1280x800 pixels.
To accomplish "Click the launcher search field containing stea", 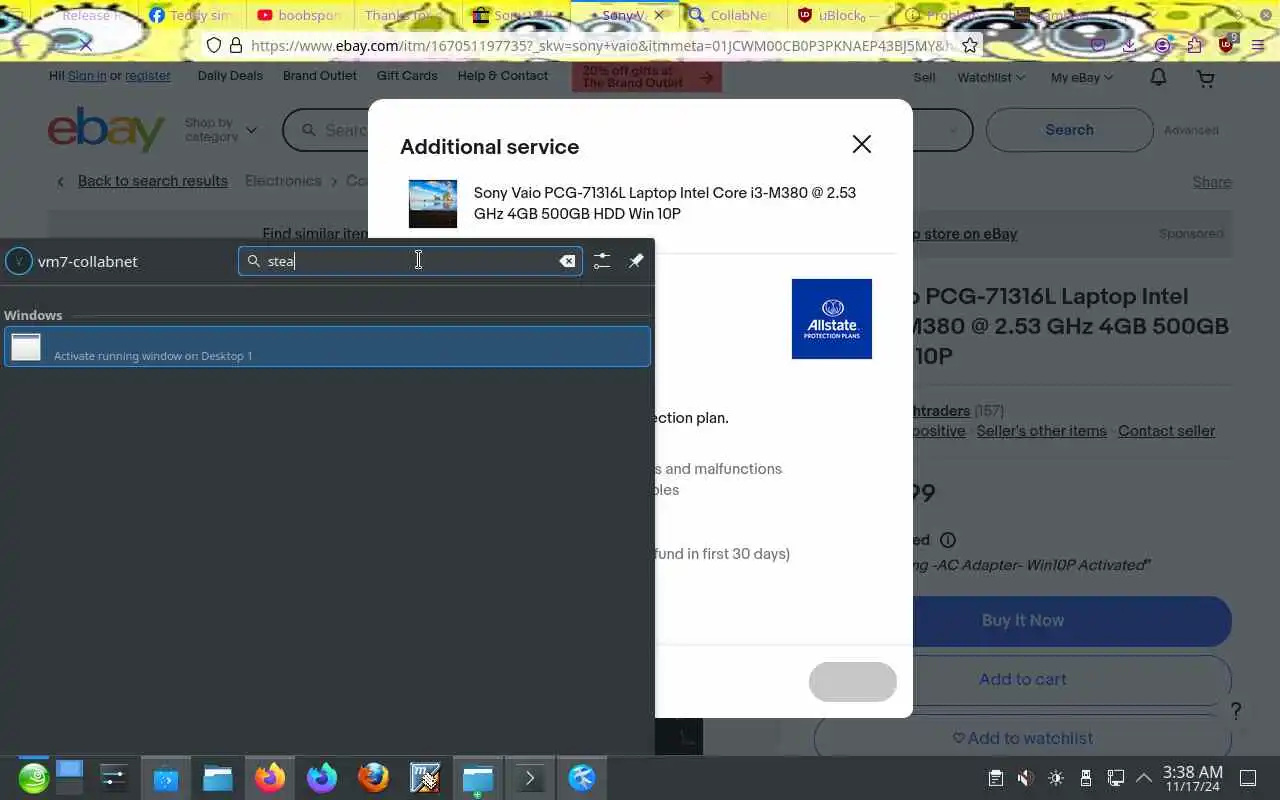I will point(410,261).
